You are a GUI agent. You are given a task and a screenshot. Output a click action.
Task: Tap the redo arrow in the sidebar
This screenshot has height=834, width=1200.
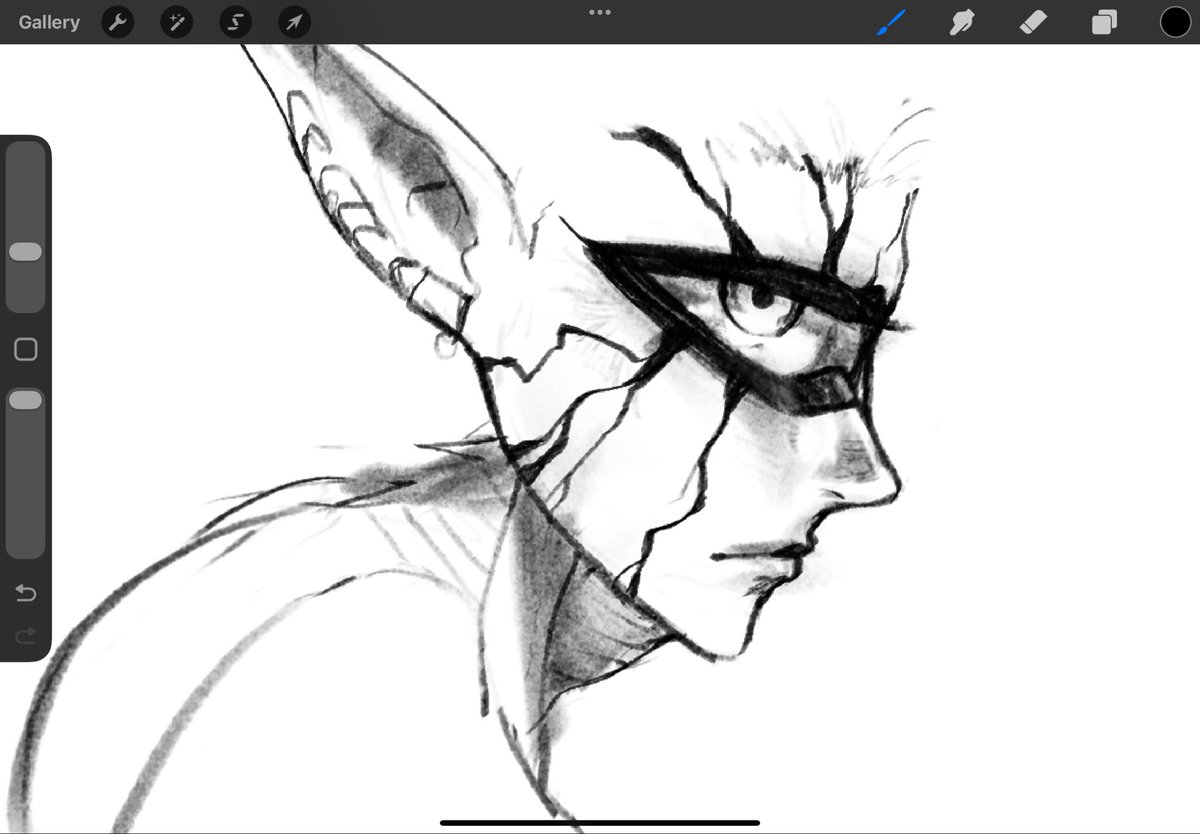[x=26, y=634]
